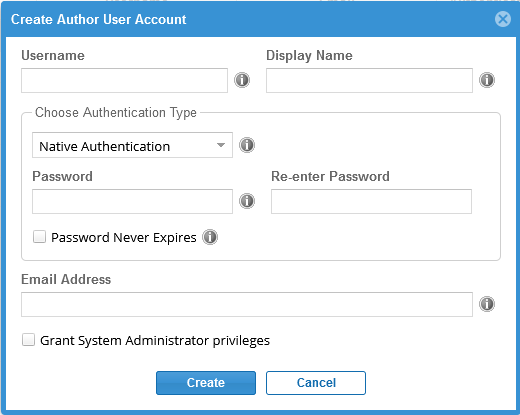
Task: Click the Create button
Action: point(206,383)
